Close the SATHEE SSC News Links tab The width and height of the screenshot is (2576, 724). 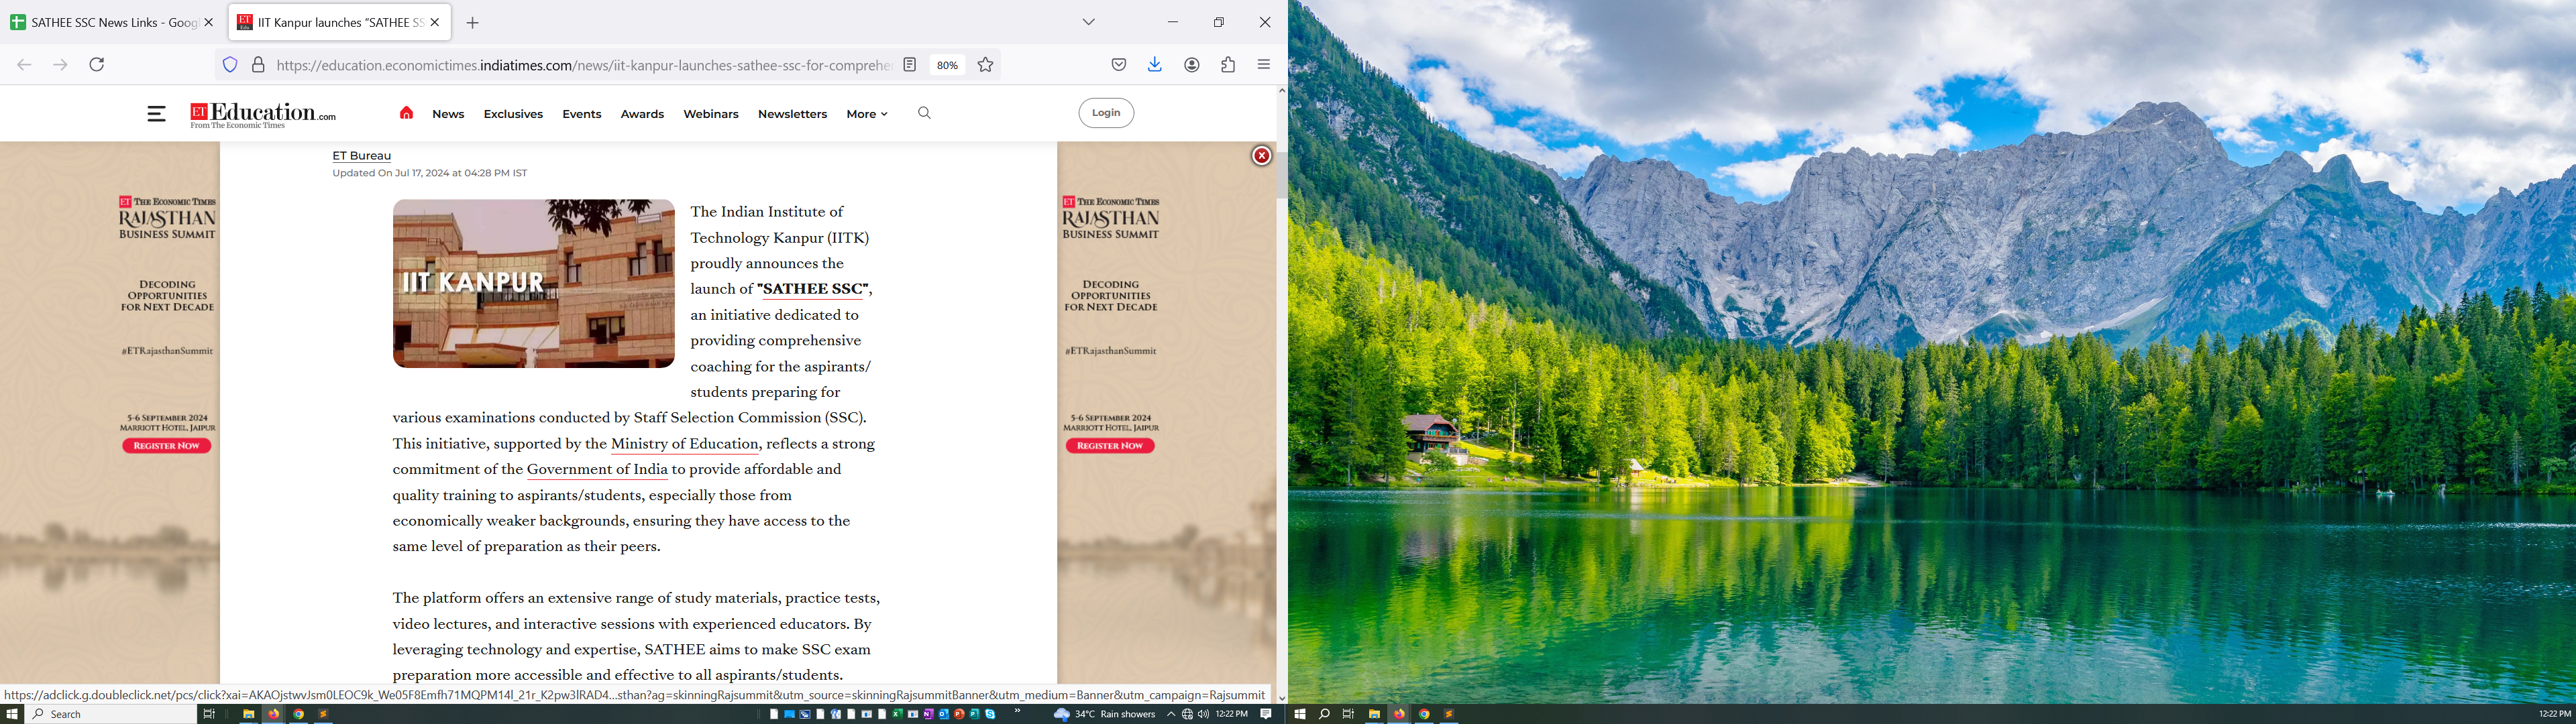[x=209, y=22]
